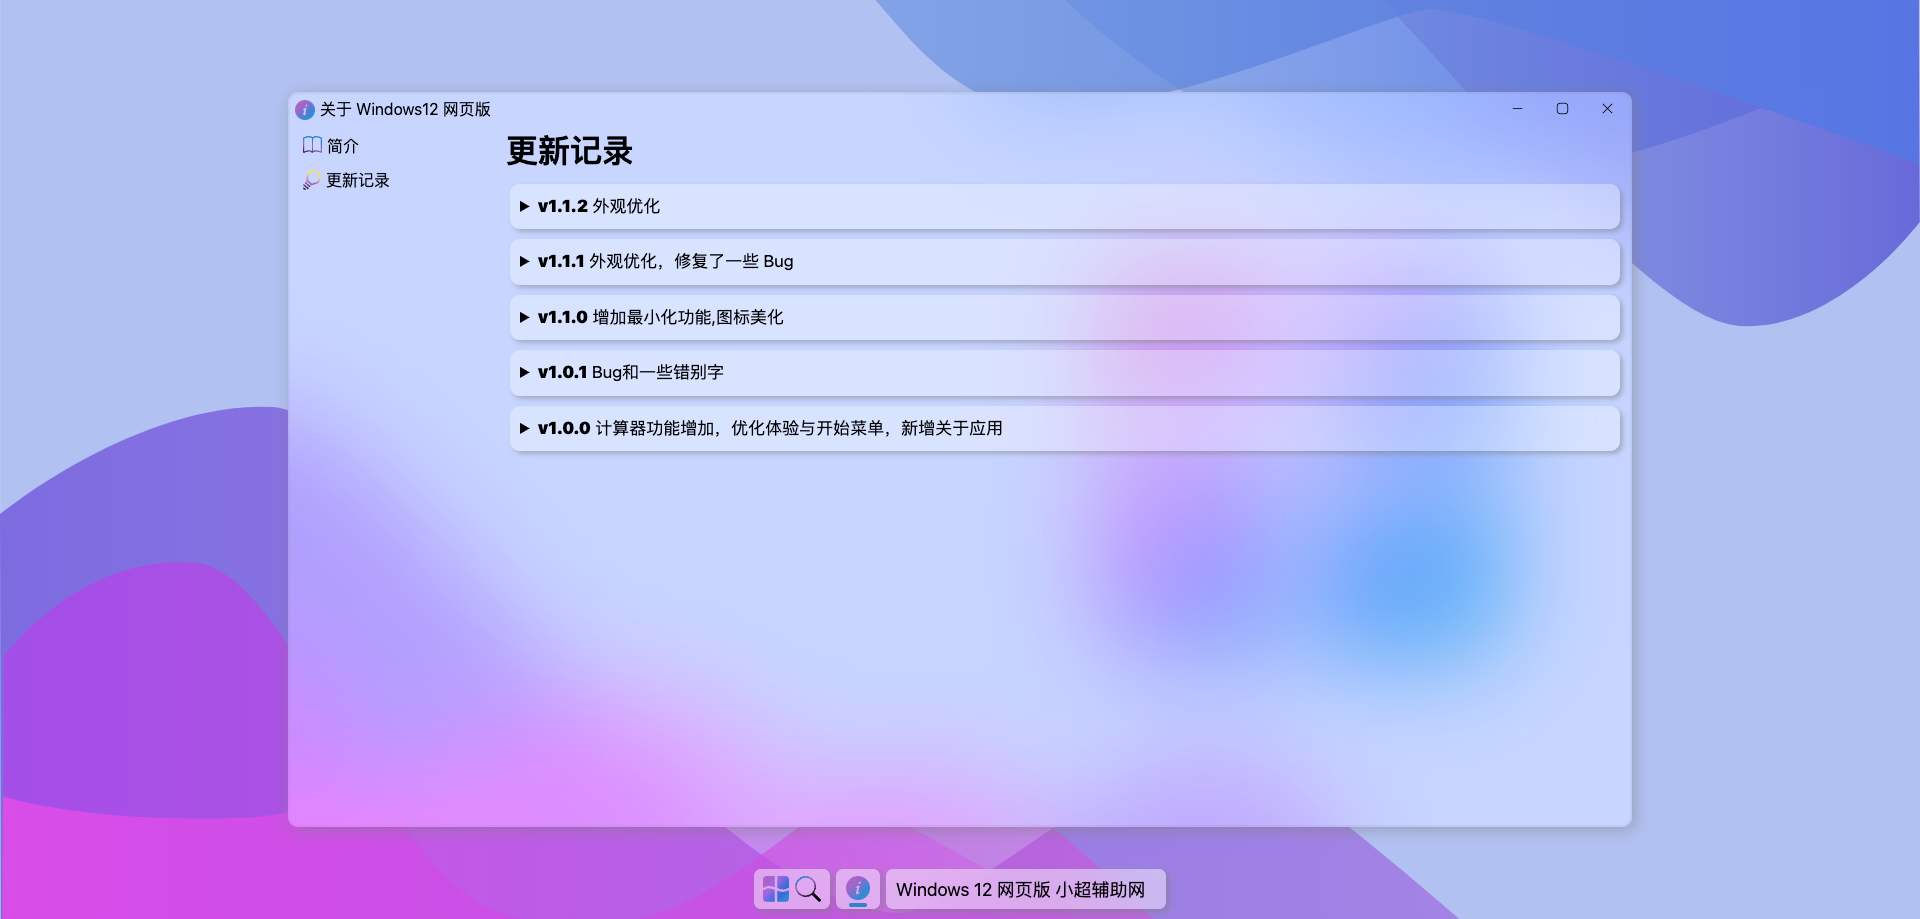
Task: Open search from the taskbar magnifier
Action: click(x=809, y=889)
